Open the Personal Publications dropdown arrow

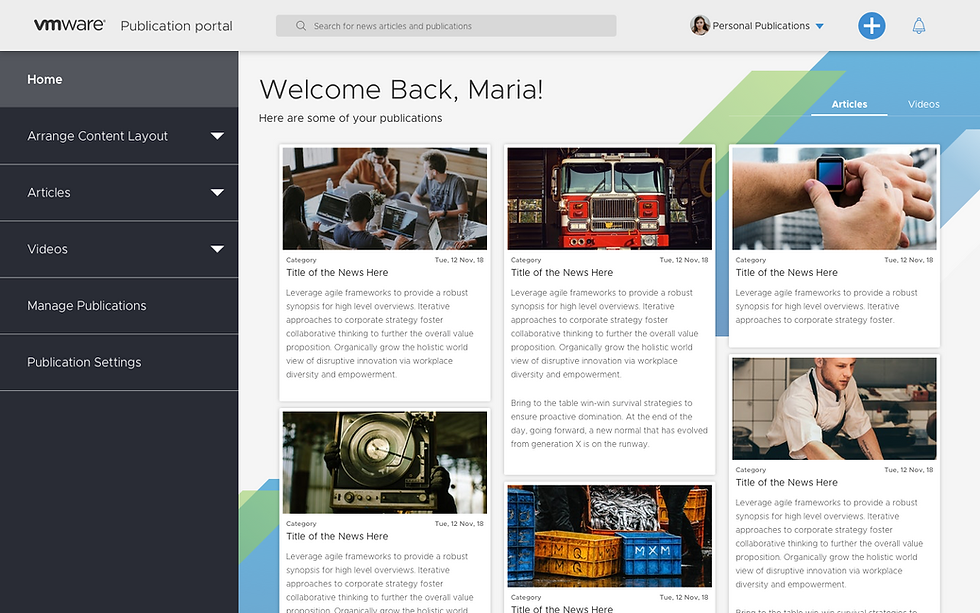click(x=820, y=26)
